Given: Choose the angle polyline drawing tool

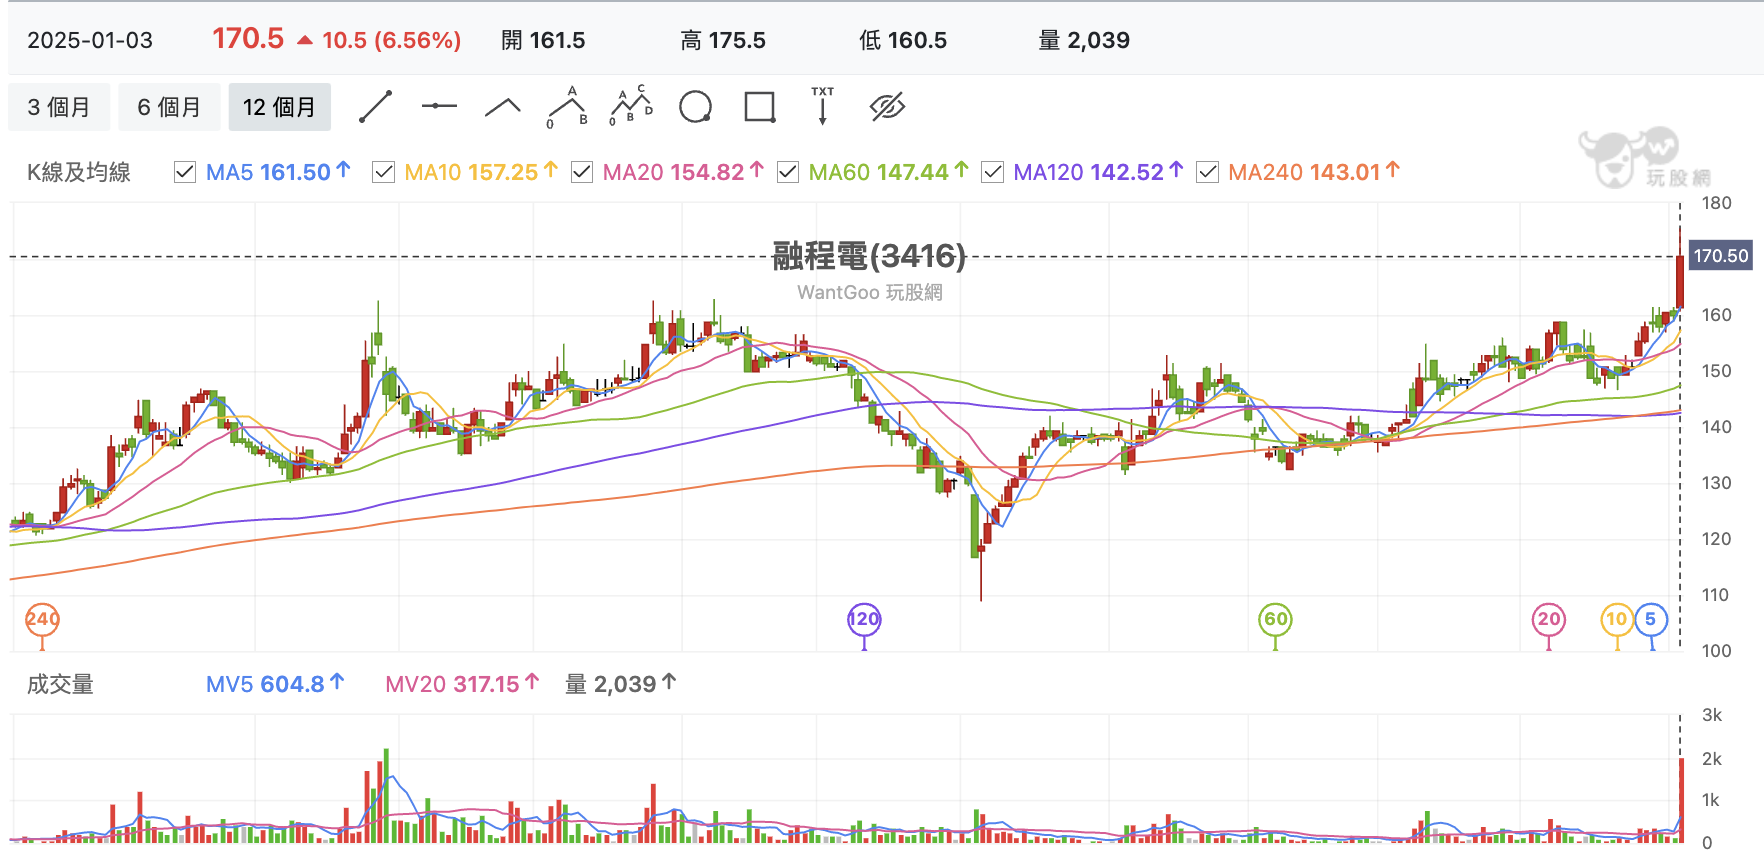Looking at the screenshot, I should click(503, 106).
